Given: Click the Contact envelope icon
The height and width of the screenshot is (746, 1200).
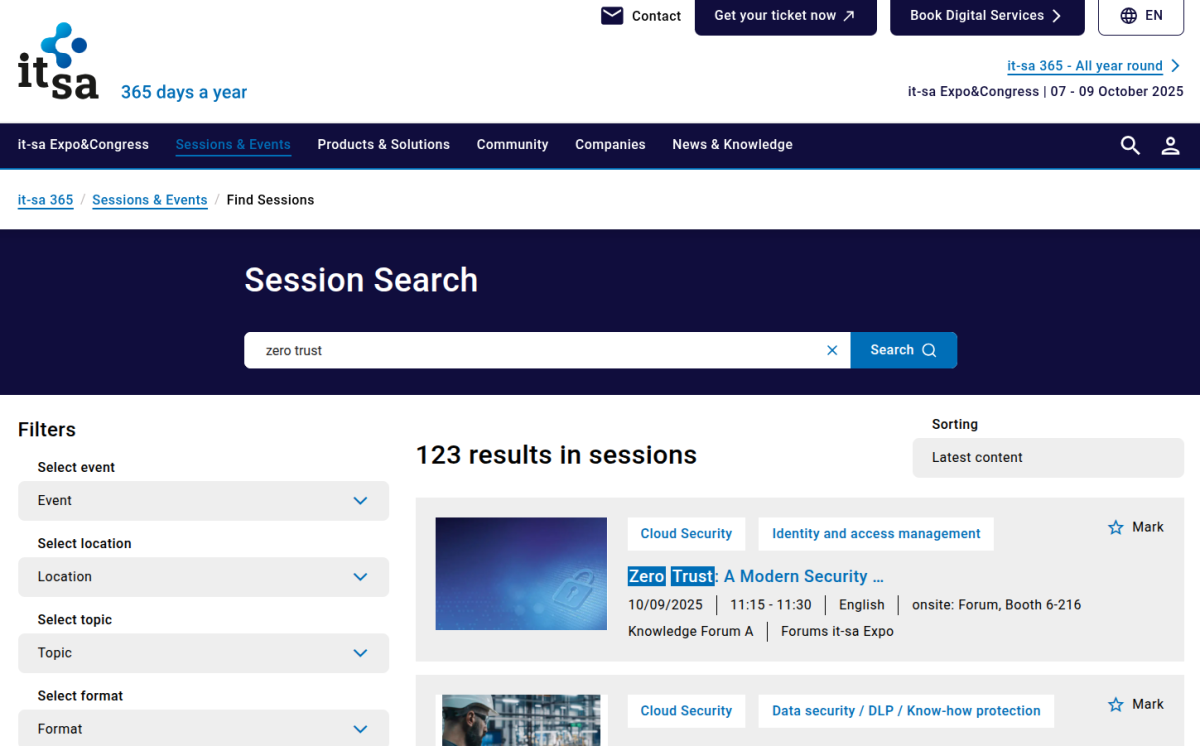Looking at the screenshot, I should 612,16.
